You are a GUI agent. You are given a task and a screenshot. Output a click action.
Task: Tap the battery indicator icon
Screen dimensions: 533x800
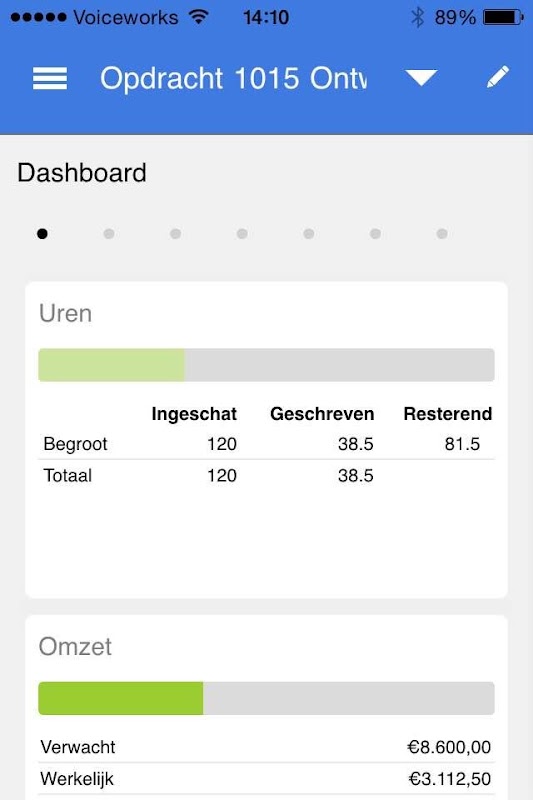(503, 17)
